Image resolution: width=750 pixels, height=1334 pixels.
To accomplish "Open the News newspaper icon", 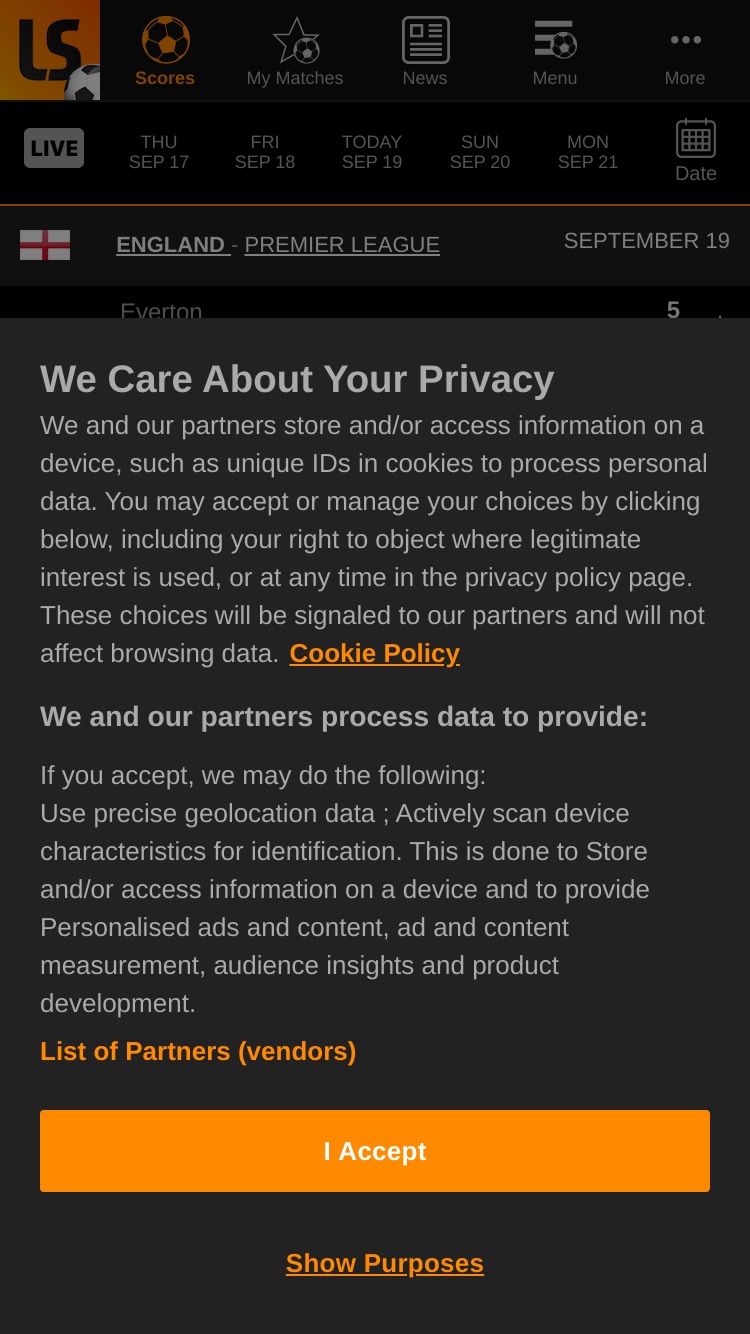I will pyautogui.click(x=425, y=40).
